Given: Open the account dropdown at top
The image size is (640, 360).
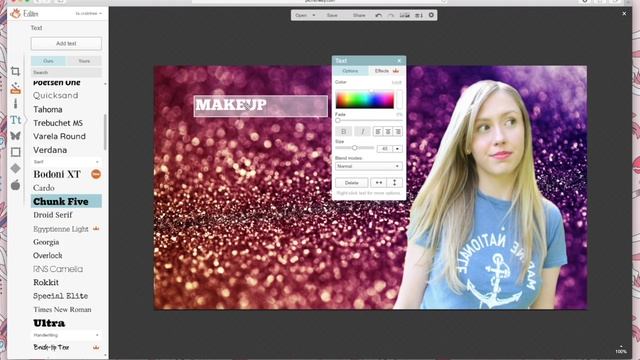Looking at the screenshot, I should (89, 14).
